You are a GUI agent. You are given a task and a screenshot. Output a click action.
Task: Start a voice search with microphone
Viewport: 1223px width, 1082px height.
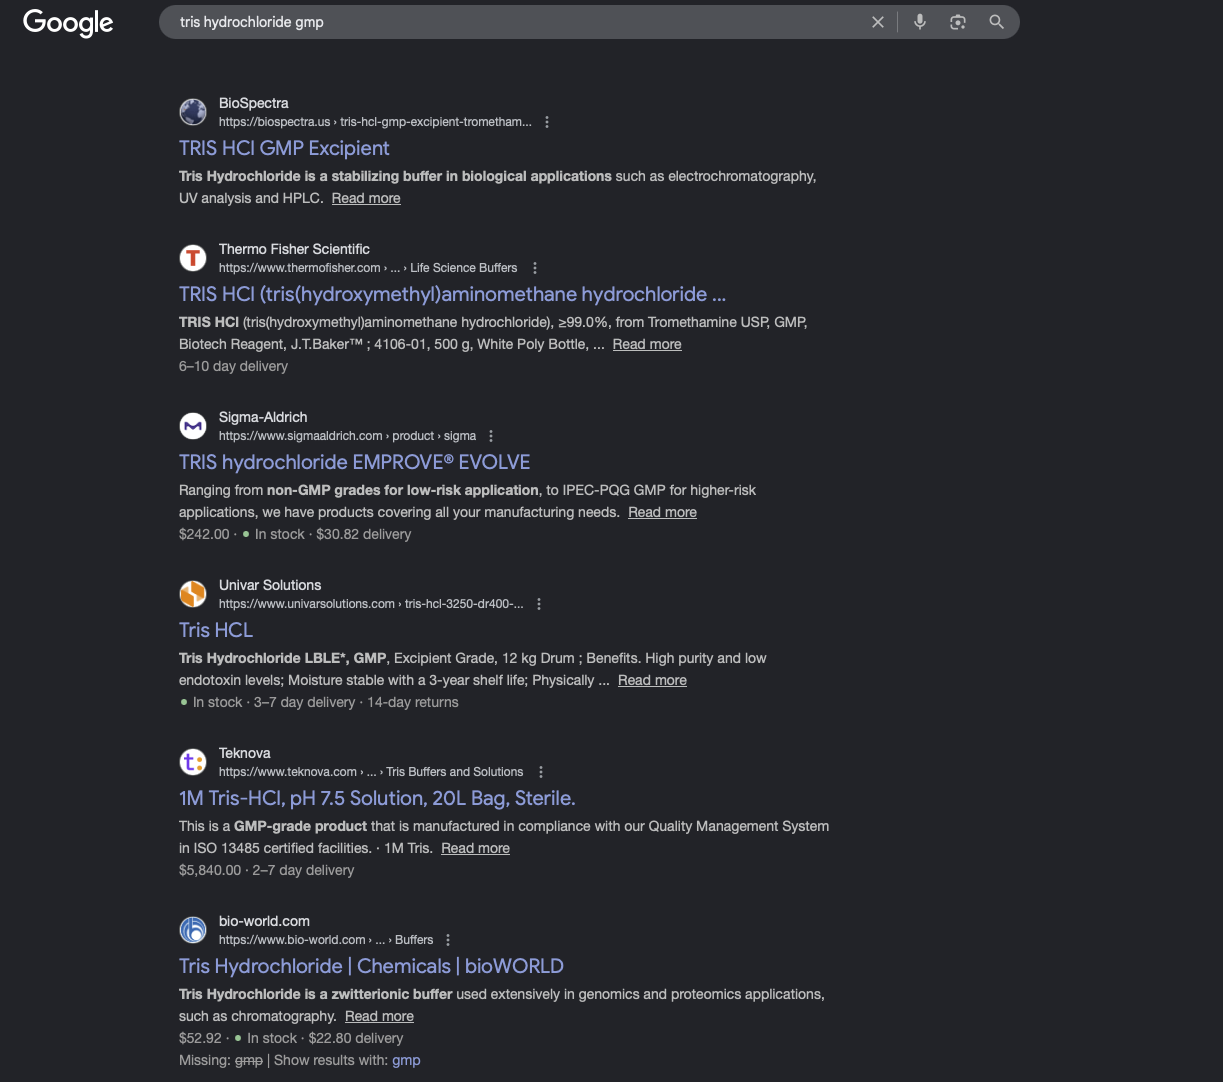(920, 22)
